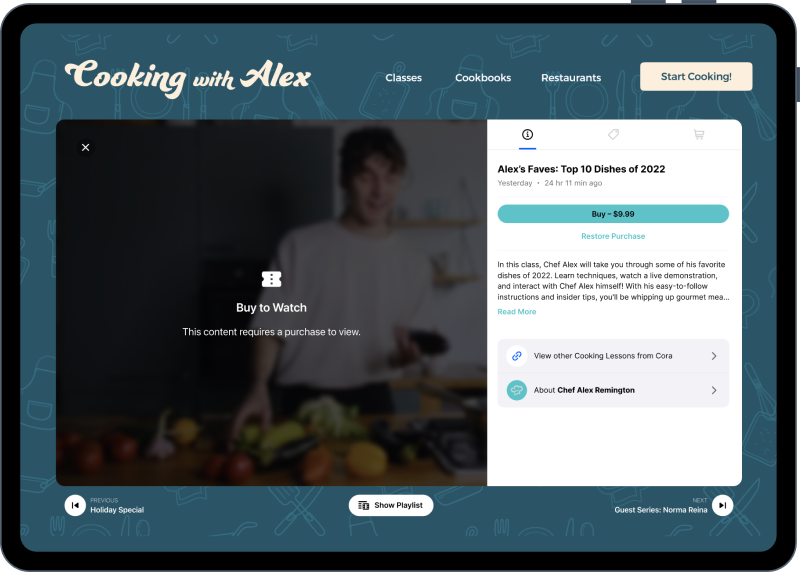Expand About Chef Alex Remington chevron

tap(714, 390)
